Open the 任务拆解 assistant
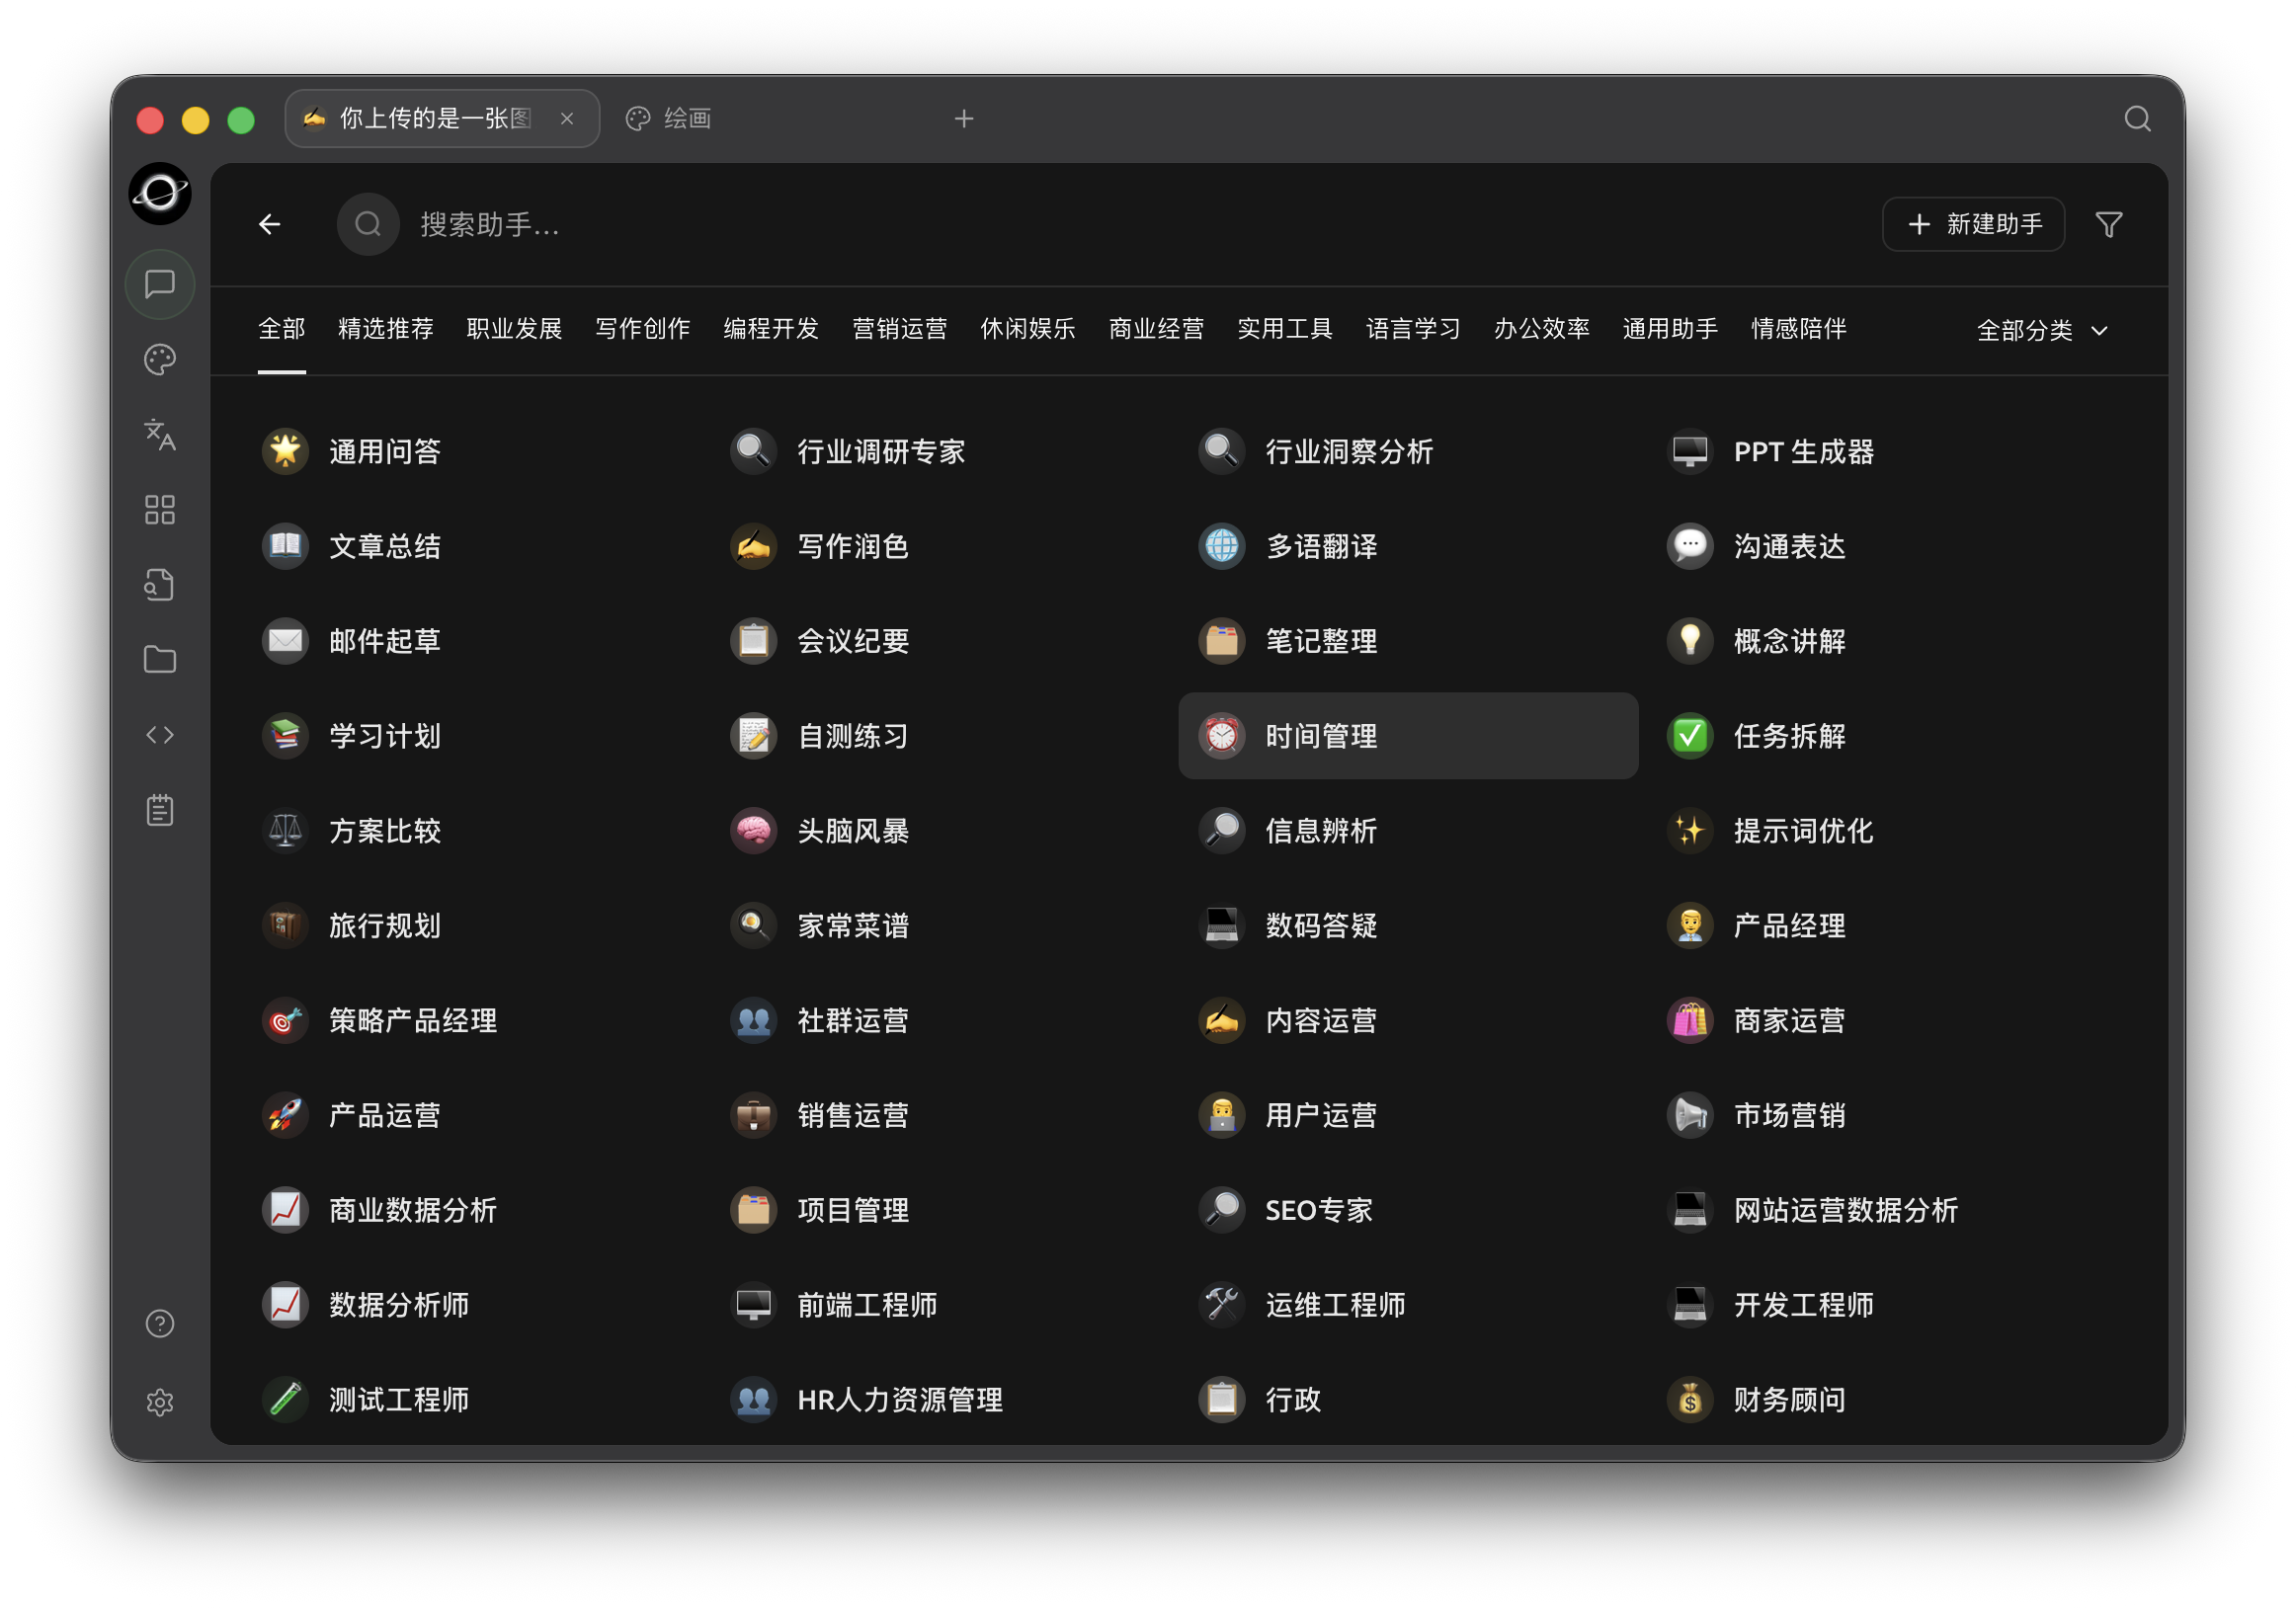This screenshot has height=1608, width=2296. click(1876, 736)
